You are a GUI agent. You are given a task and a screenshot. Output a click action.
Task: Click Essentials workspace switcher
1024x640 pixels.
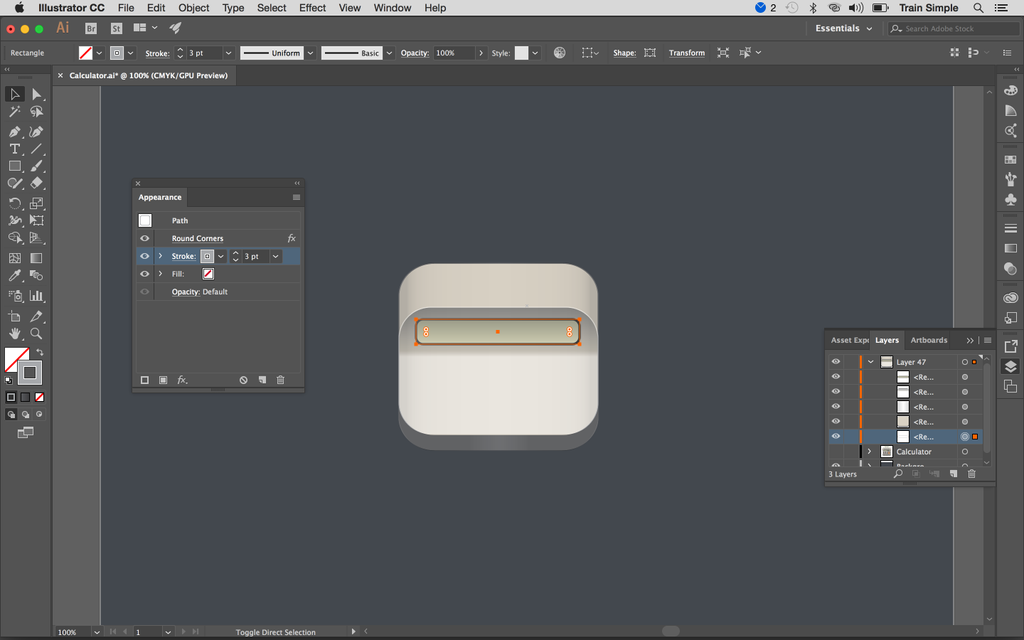coord(840,28)
